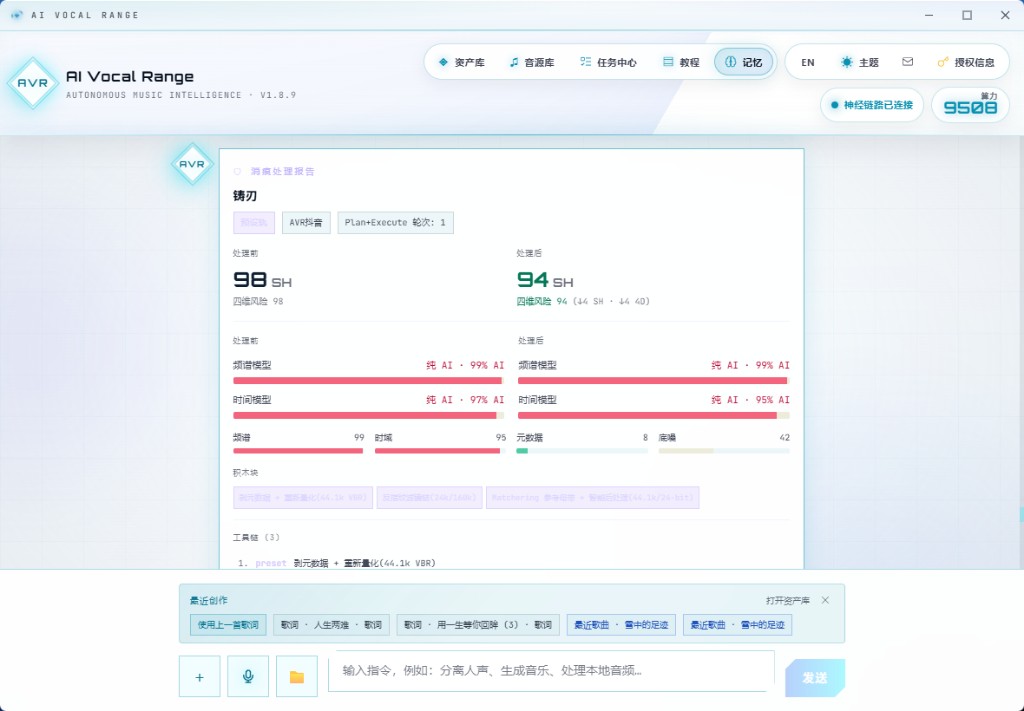
Task: Close the 最近创作 suggestions panel
Action: click(x=825, y=600)
